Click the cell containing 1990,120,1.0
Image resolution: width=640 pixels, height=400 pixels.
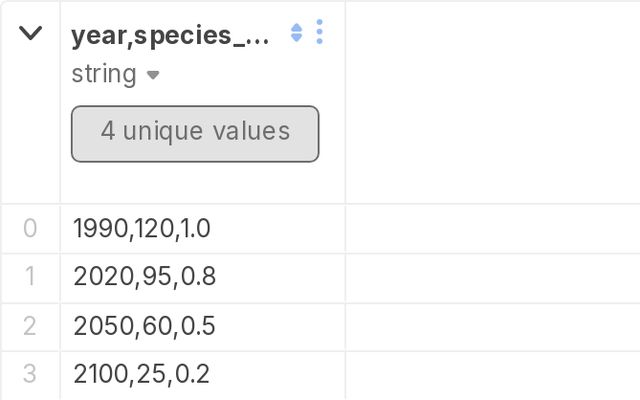[x=142, y=228]
